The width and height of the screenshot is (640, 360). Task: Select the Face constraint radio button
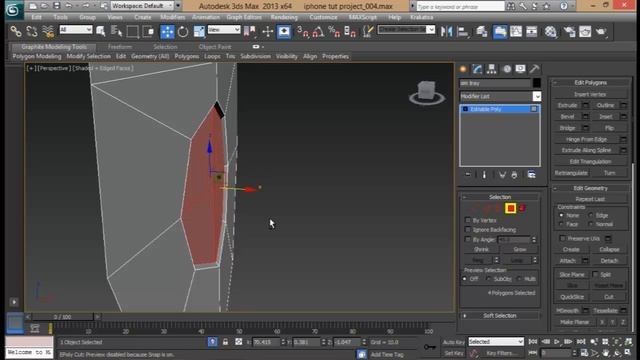(x=561, y=224)
